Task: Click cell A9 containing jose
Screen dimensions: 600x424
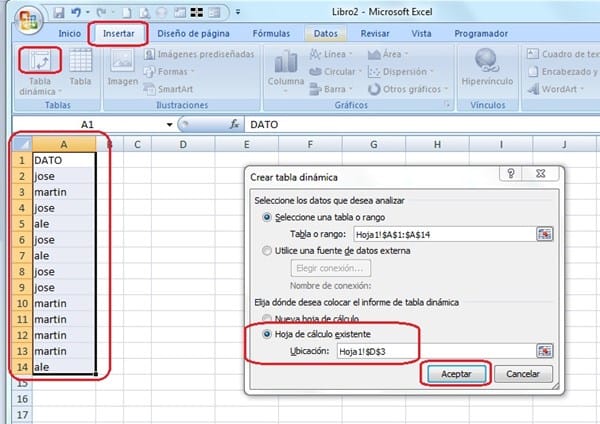Action: pyautogui.click(x=64, y=287)
